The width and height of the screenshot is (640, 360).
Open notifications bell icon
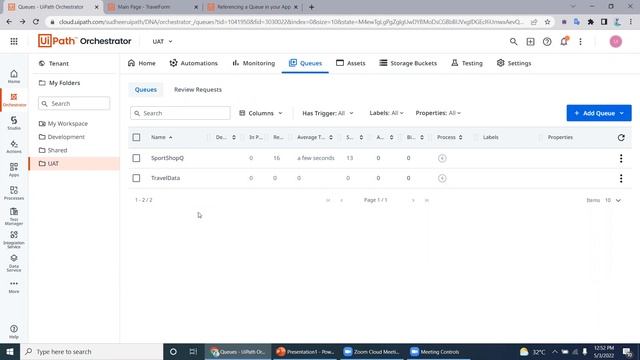[564, 42]
